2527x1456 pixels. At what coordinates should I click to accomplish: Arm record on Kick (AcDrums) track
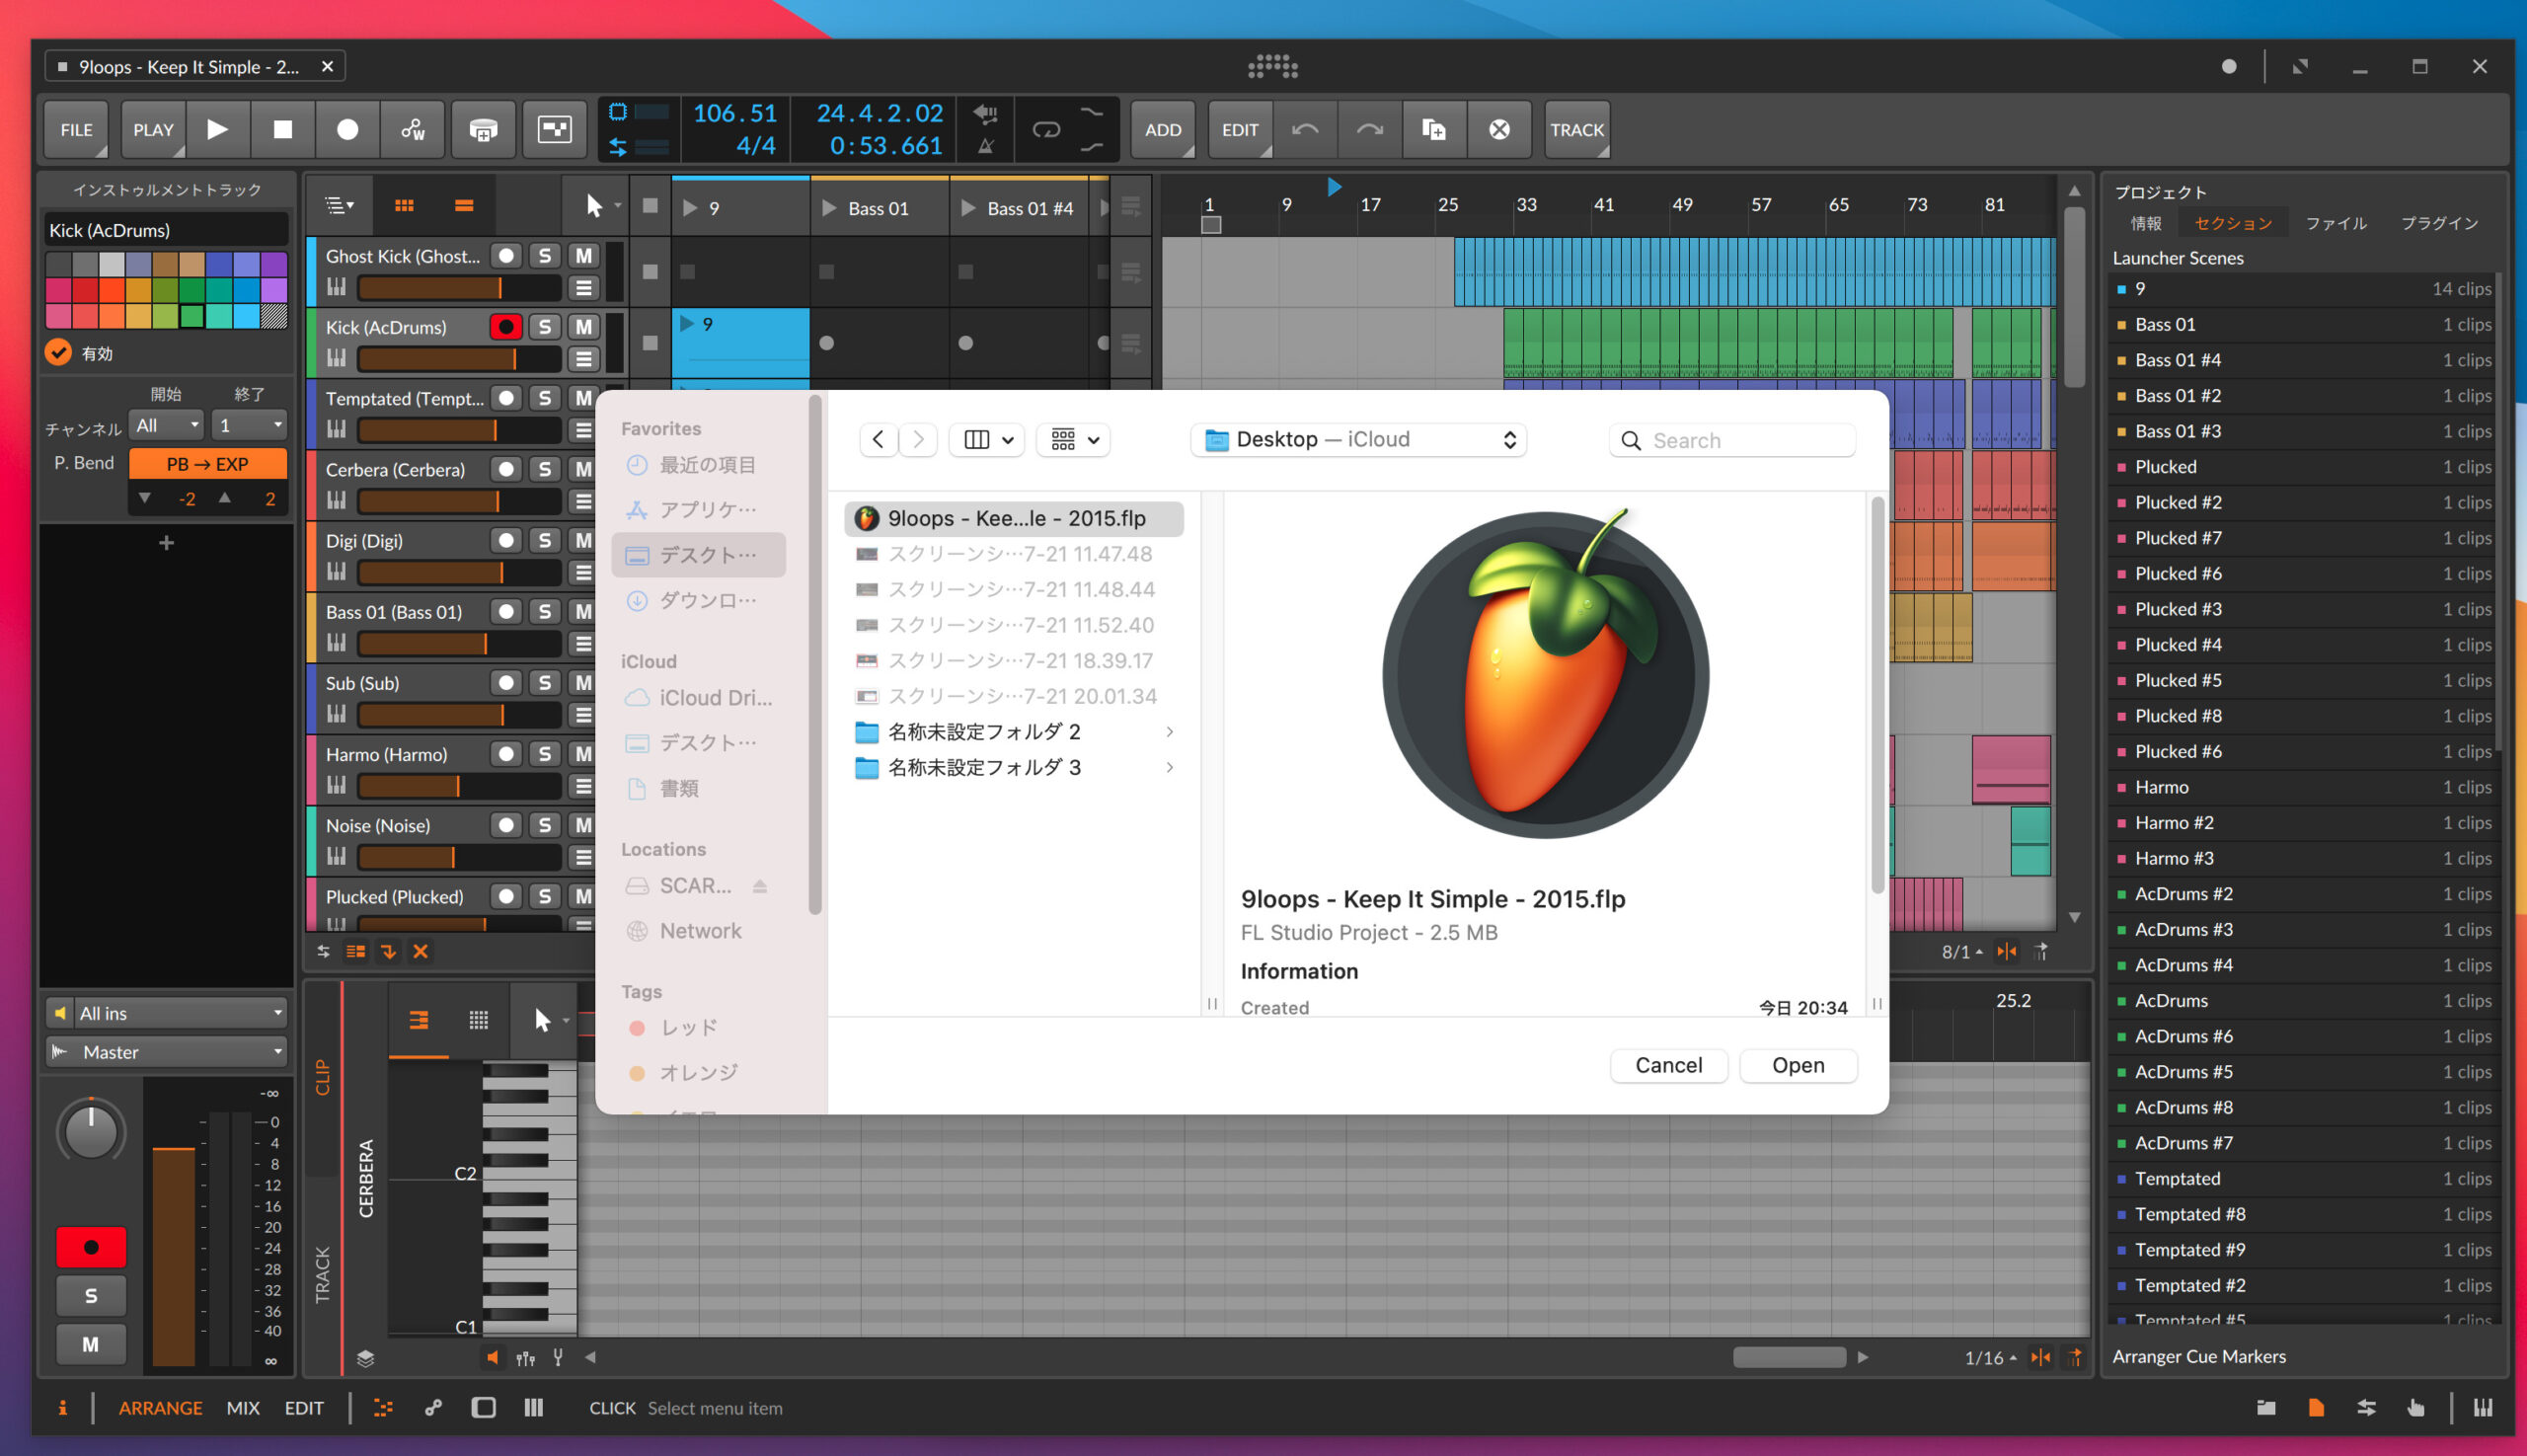click(506, 326)
